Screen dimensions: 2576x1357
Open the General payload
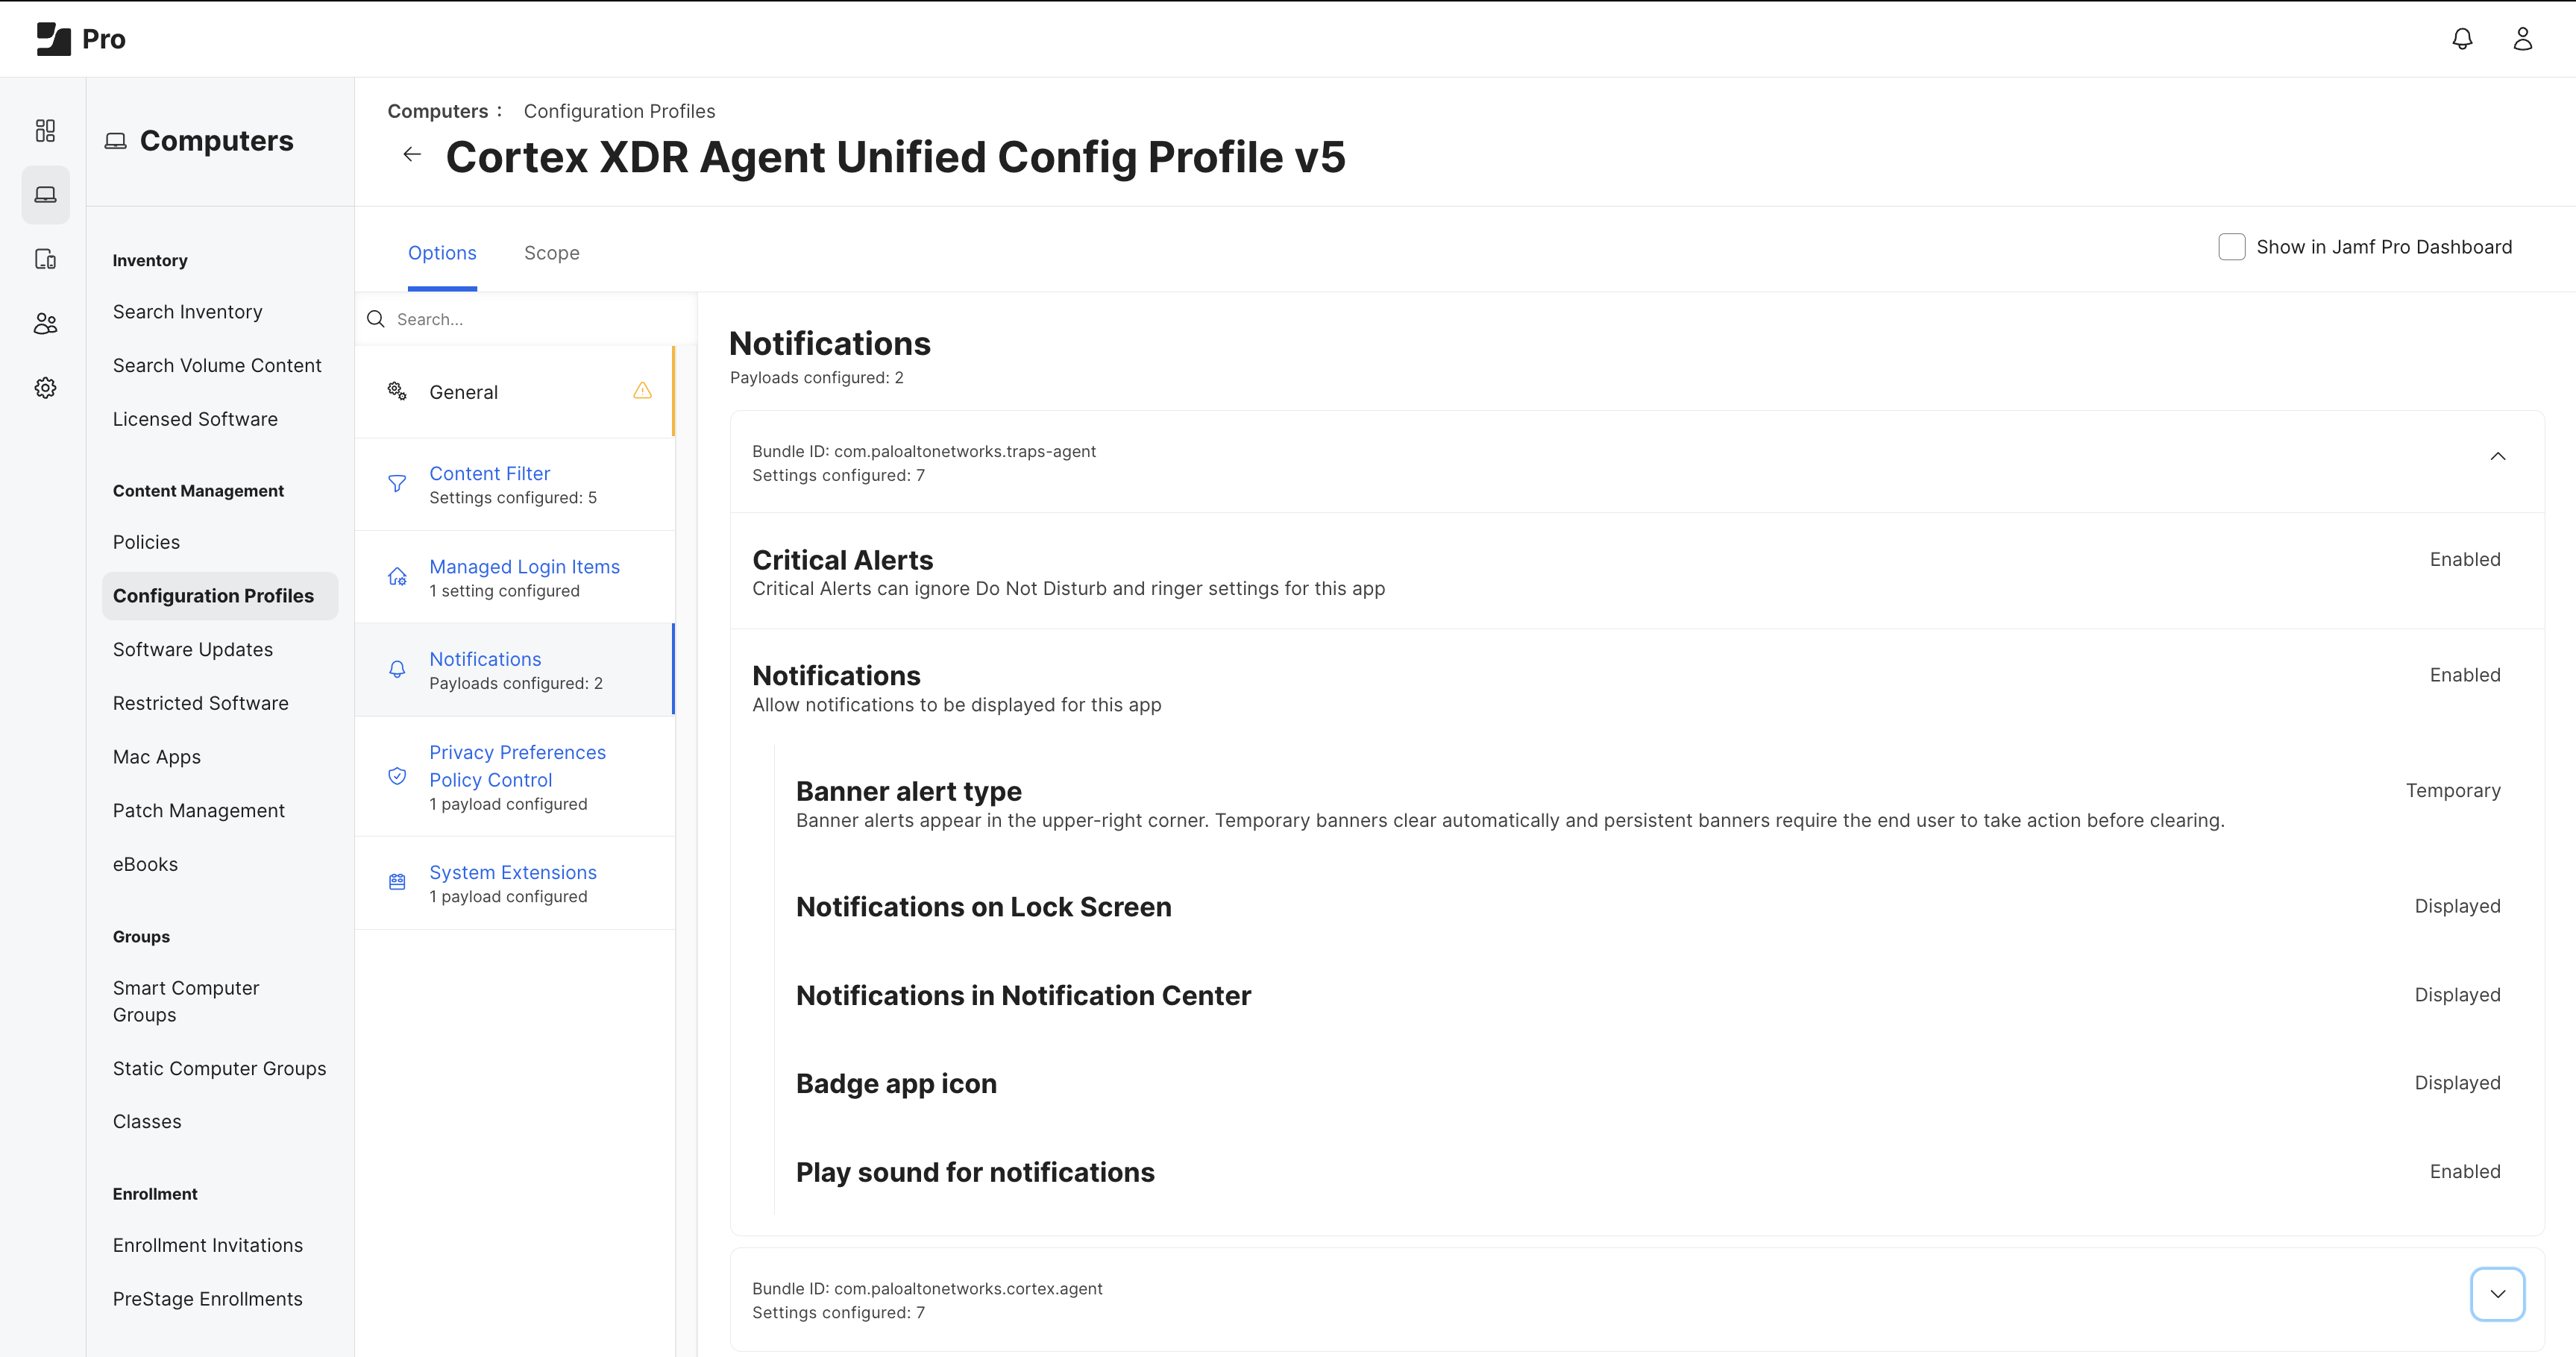point(514,392)
